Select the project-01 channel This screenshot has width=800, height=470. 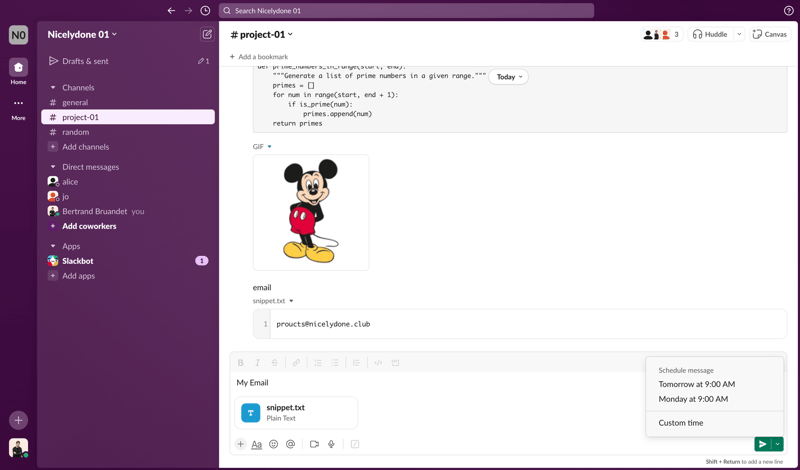point(128,117)
